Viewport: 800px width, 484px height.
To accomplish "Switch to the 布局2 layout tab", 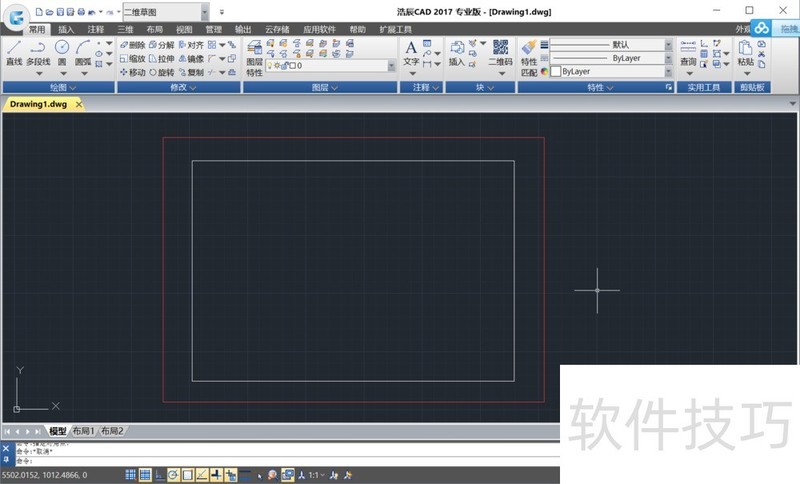I will coord(112,431).
